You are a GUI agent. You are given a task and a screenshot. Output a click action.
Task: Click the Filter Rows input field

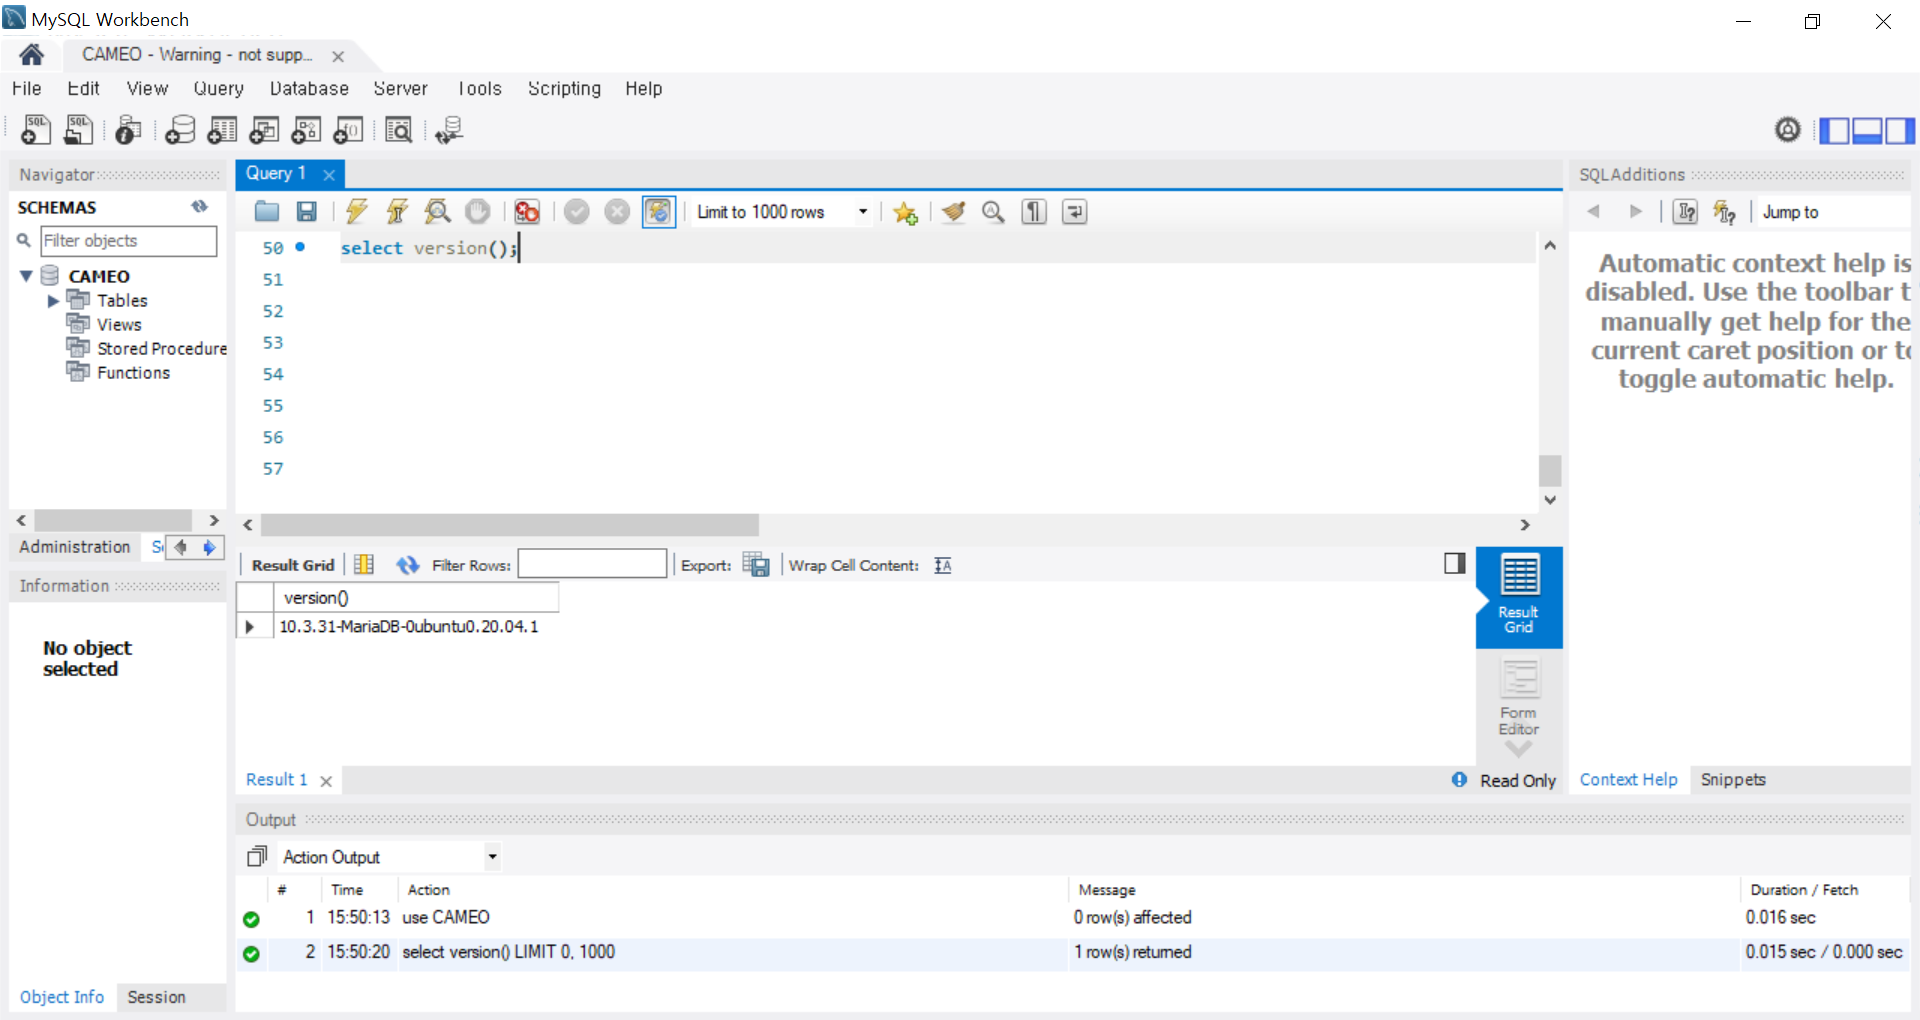[592, 564]
